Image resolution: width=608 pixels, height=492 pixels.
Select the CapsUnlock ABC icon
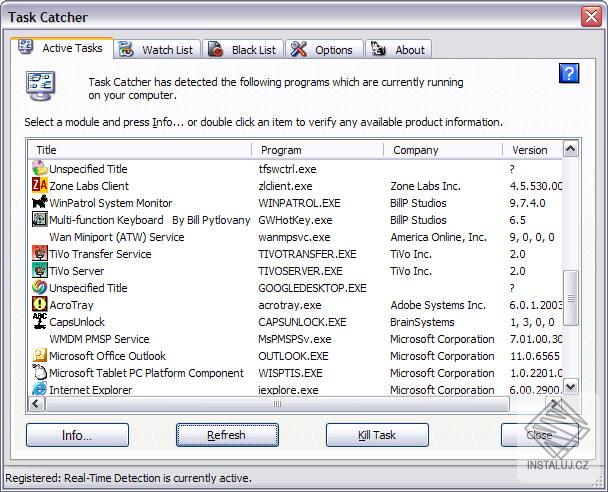pyautogui.click(x=40, y=321)
